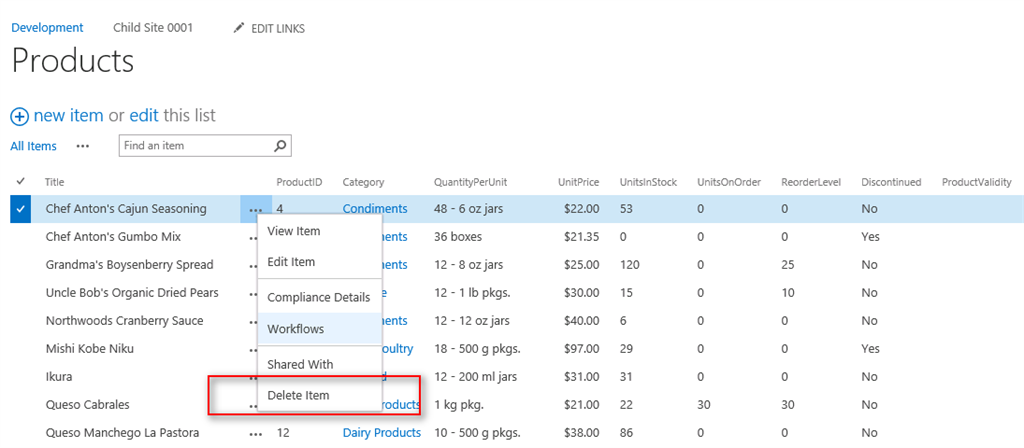The height and width of the screenshot is (448, 1024).
Task: Select Workflows in the context menu
Action: (295, 328)
